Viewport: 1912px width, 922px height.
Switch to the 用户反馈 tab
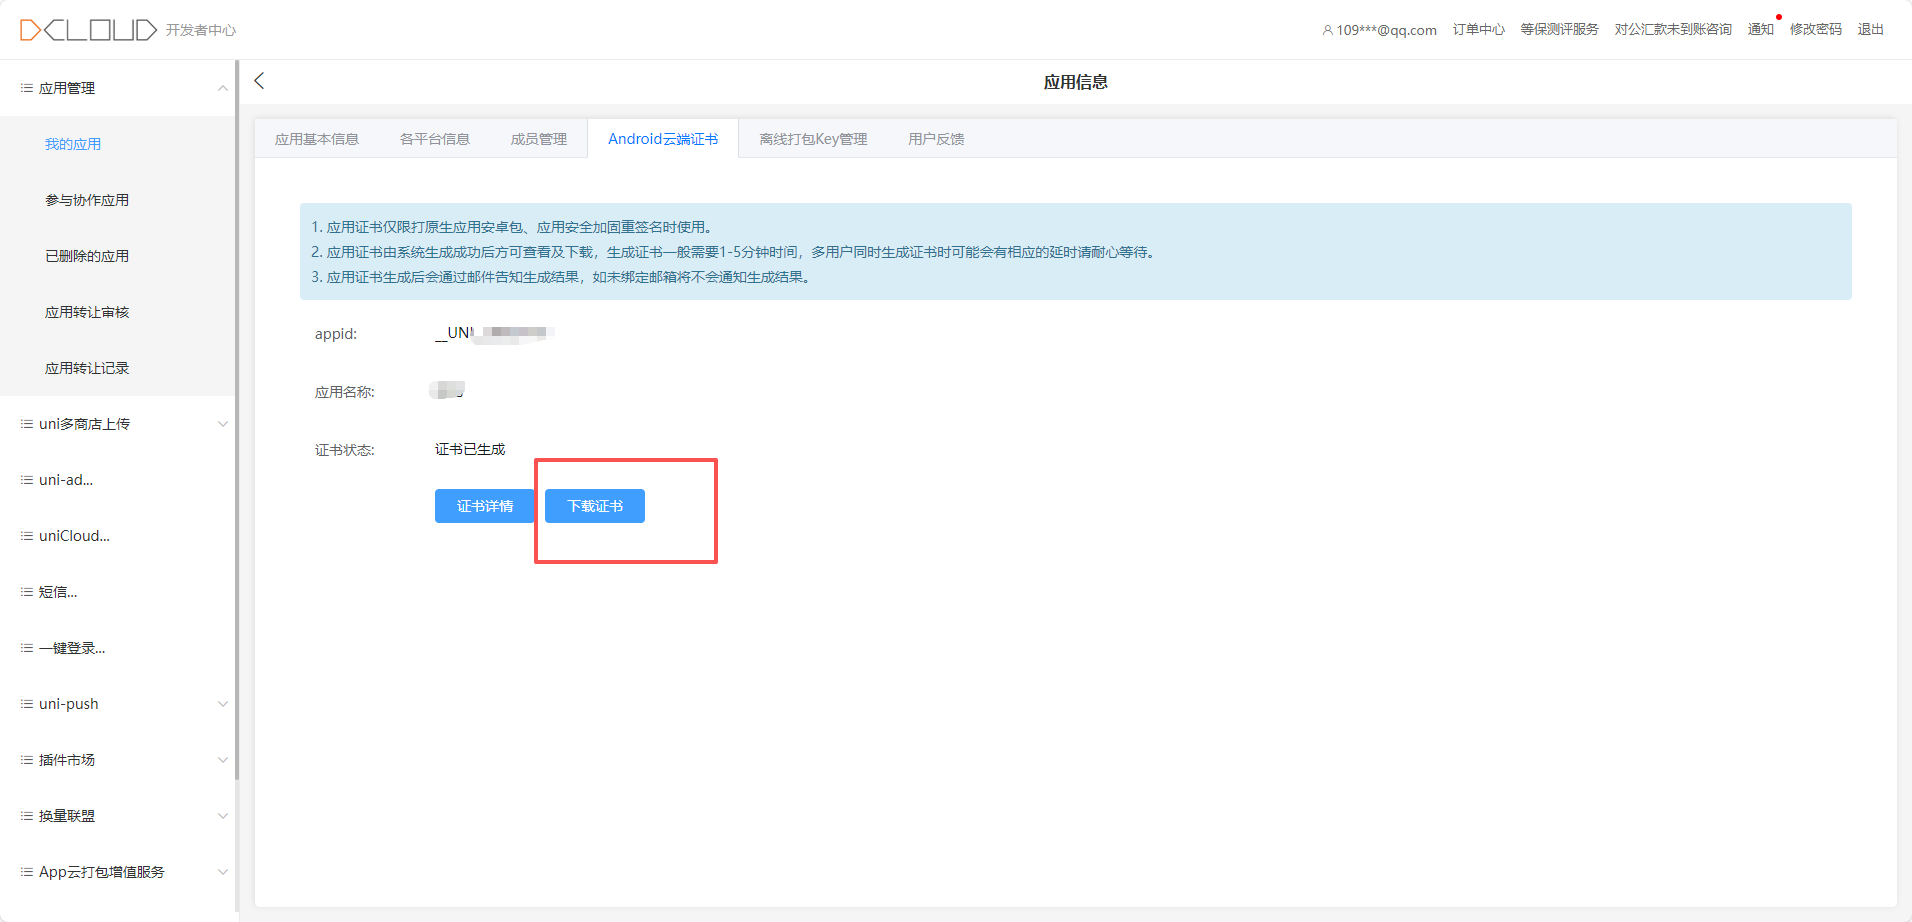936,139
